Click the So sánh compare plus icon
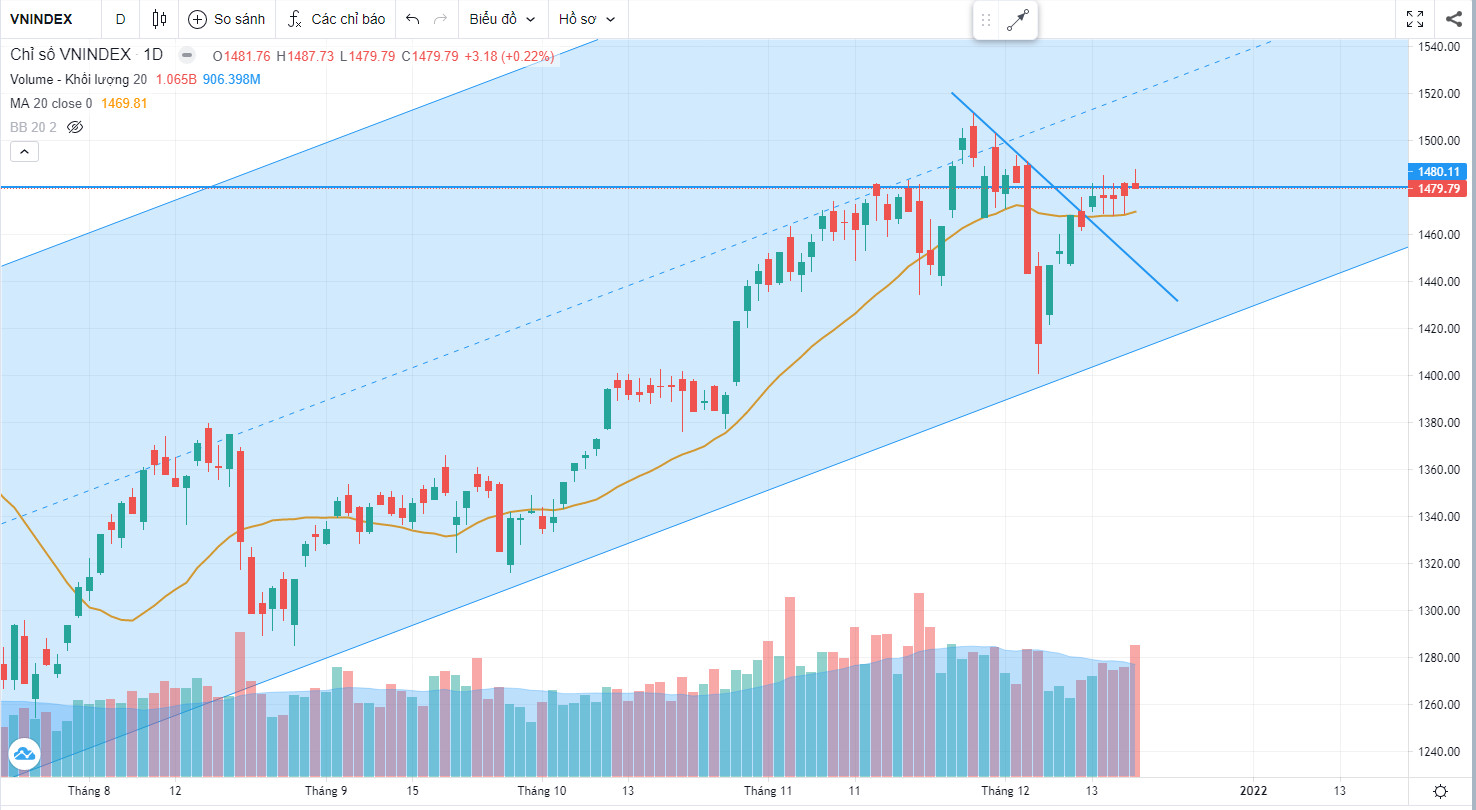Viewport: 1476px width, 810px height. click(x=198, y=19)
